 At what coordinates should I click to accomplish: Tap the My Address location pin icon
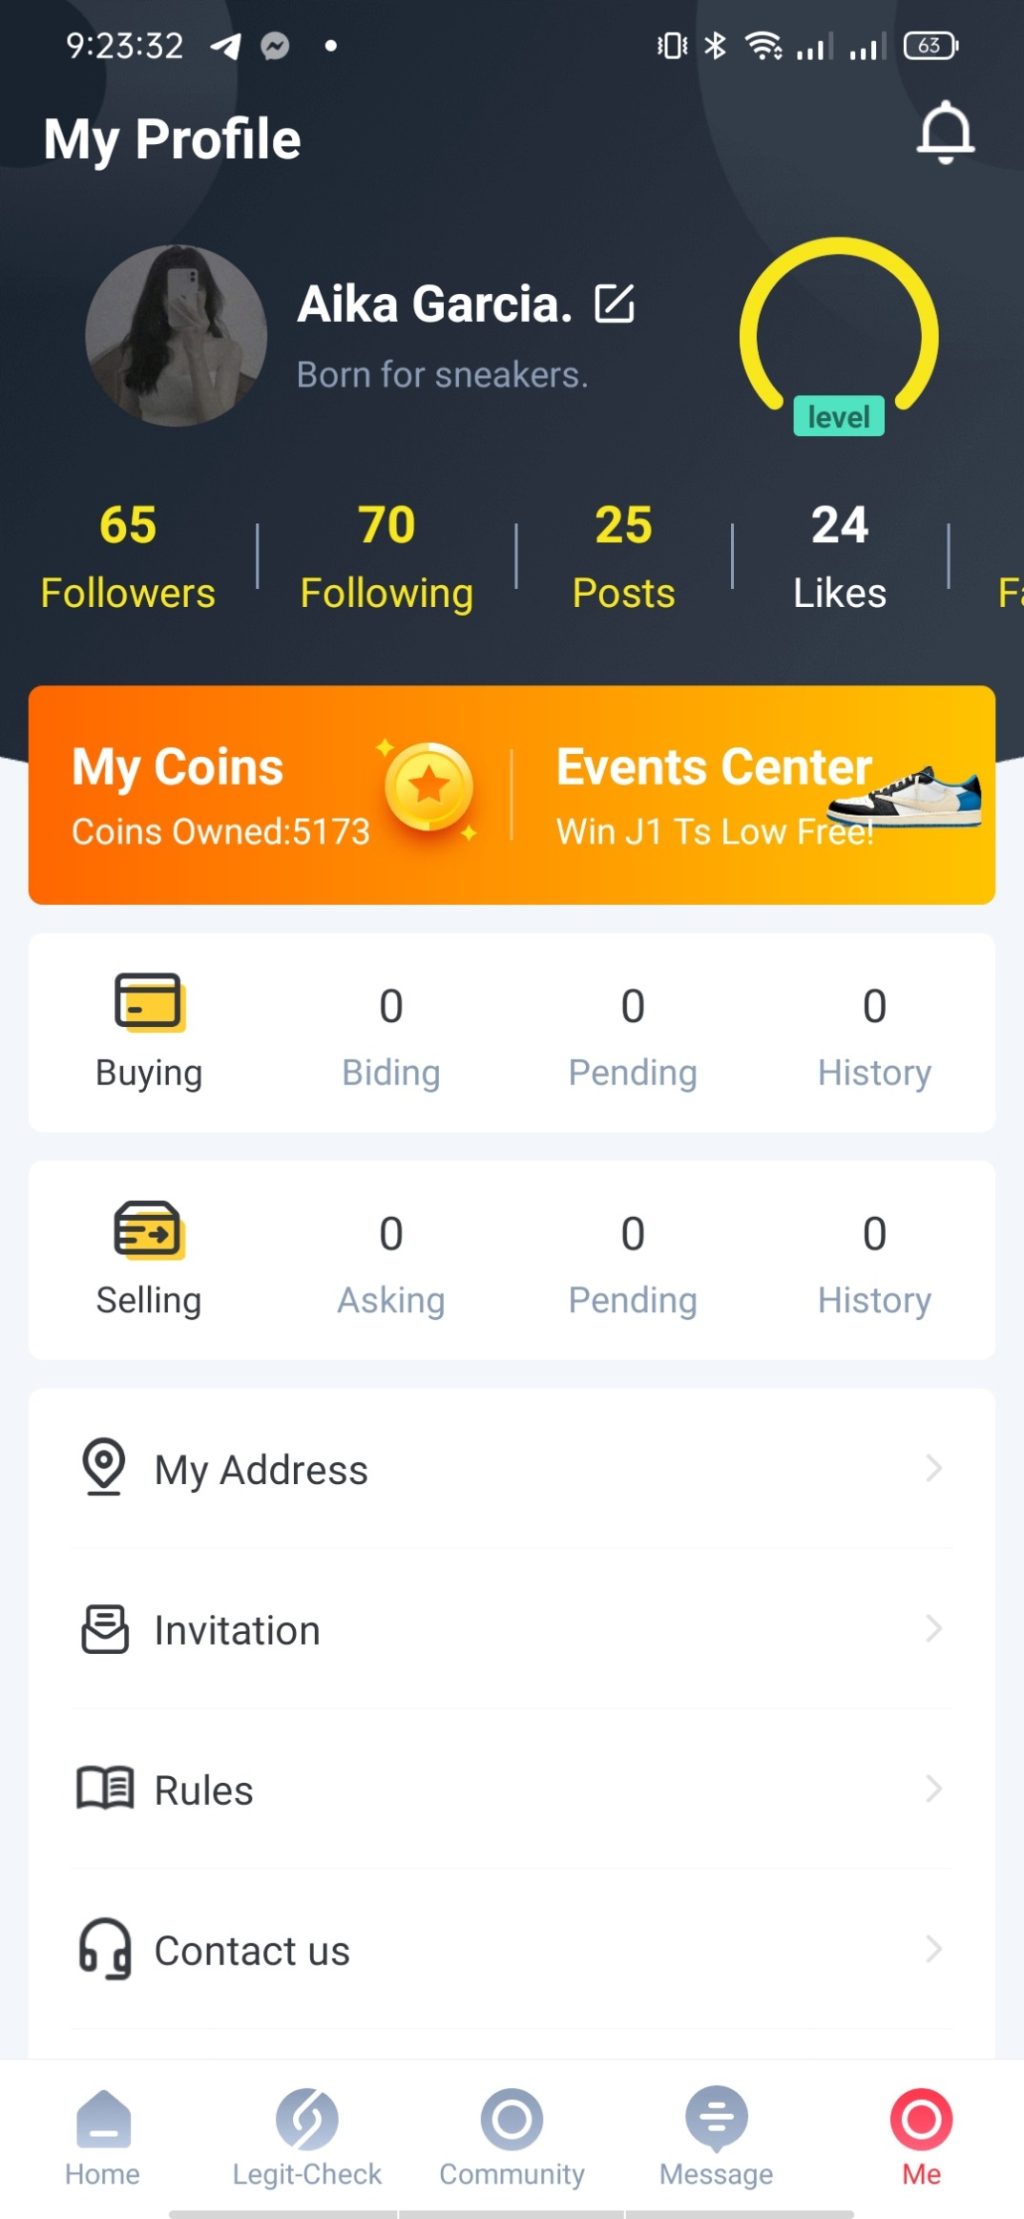(x=104, y=1467)
